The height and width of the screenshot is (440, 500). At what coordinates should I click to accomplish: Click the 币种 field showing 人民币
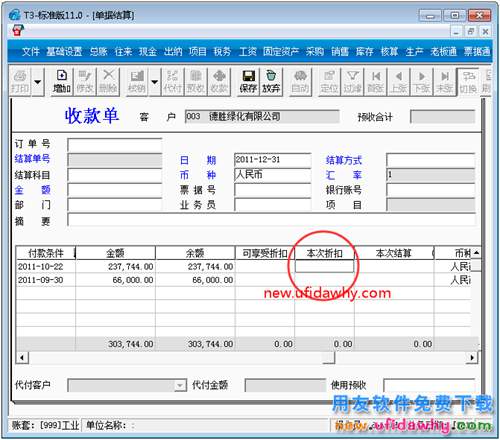[273, 175]
